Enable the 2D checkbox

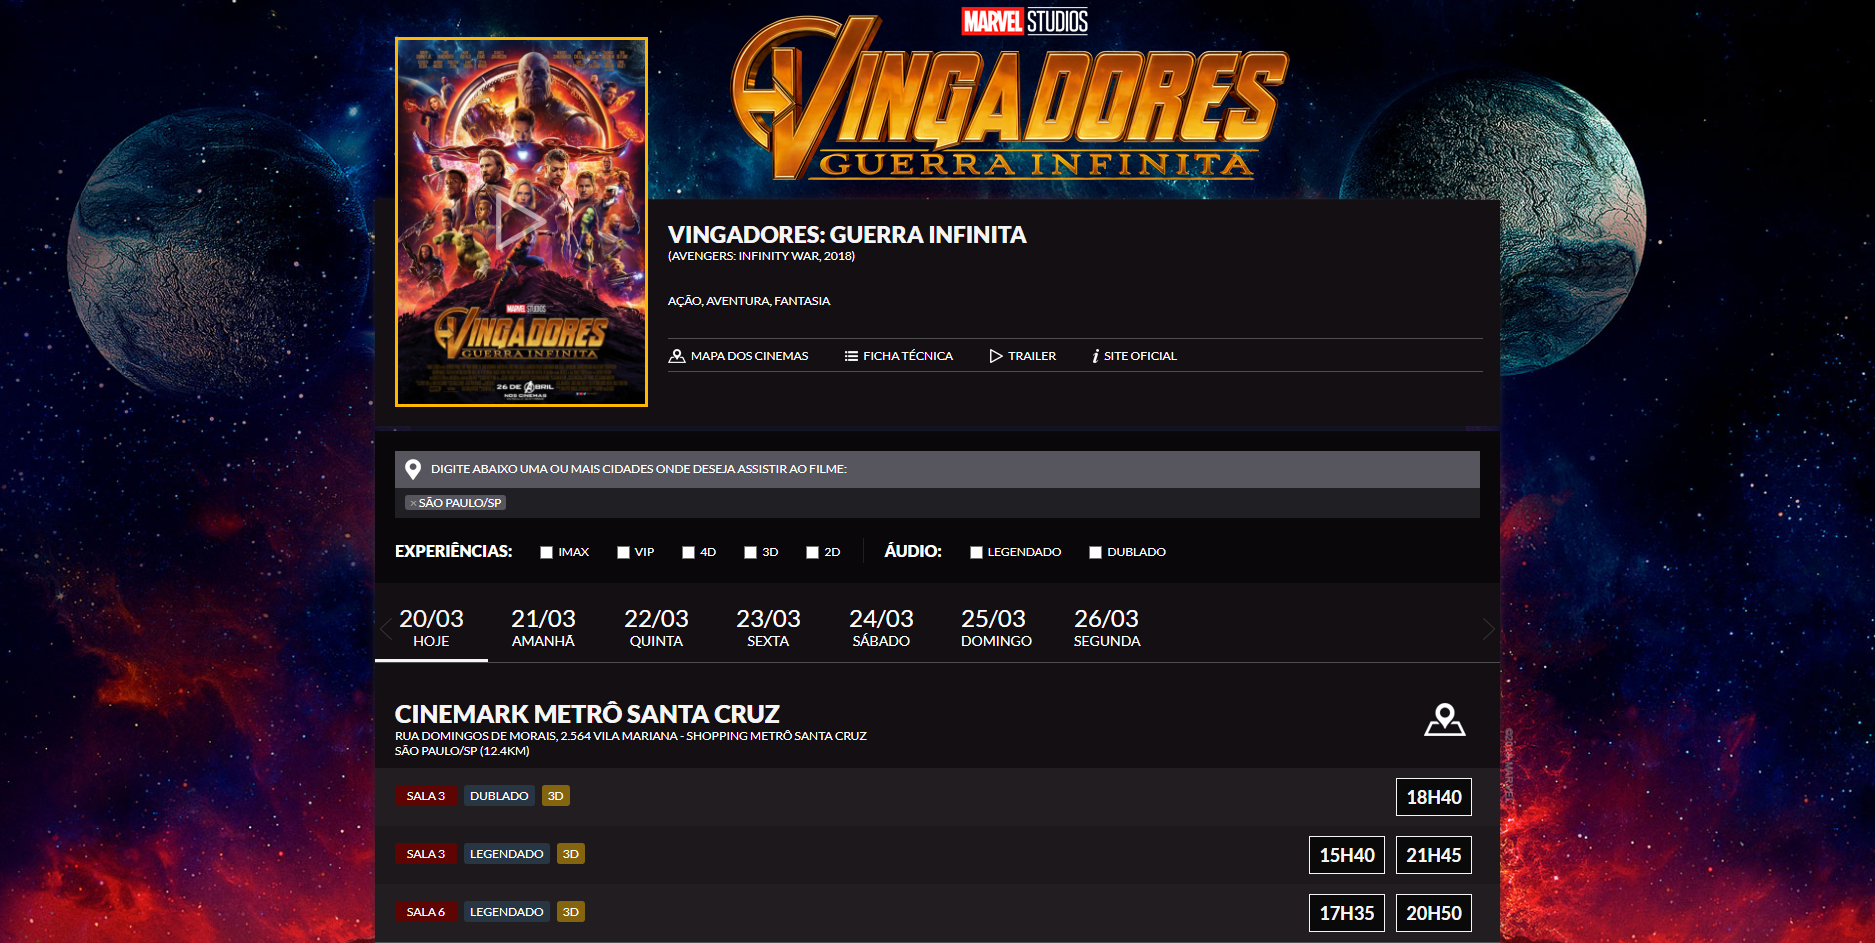click(x=812, y=552)
